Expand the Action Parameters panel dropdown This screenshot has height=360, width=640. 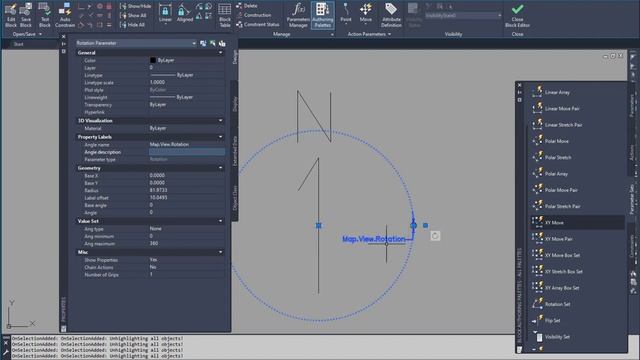coord(369,34)
